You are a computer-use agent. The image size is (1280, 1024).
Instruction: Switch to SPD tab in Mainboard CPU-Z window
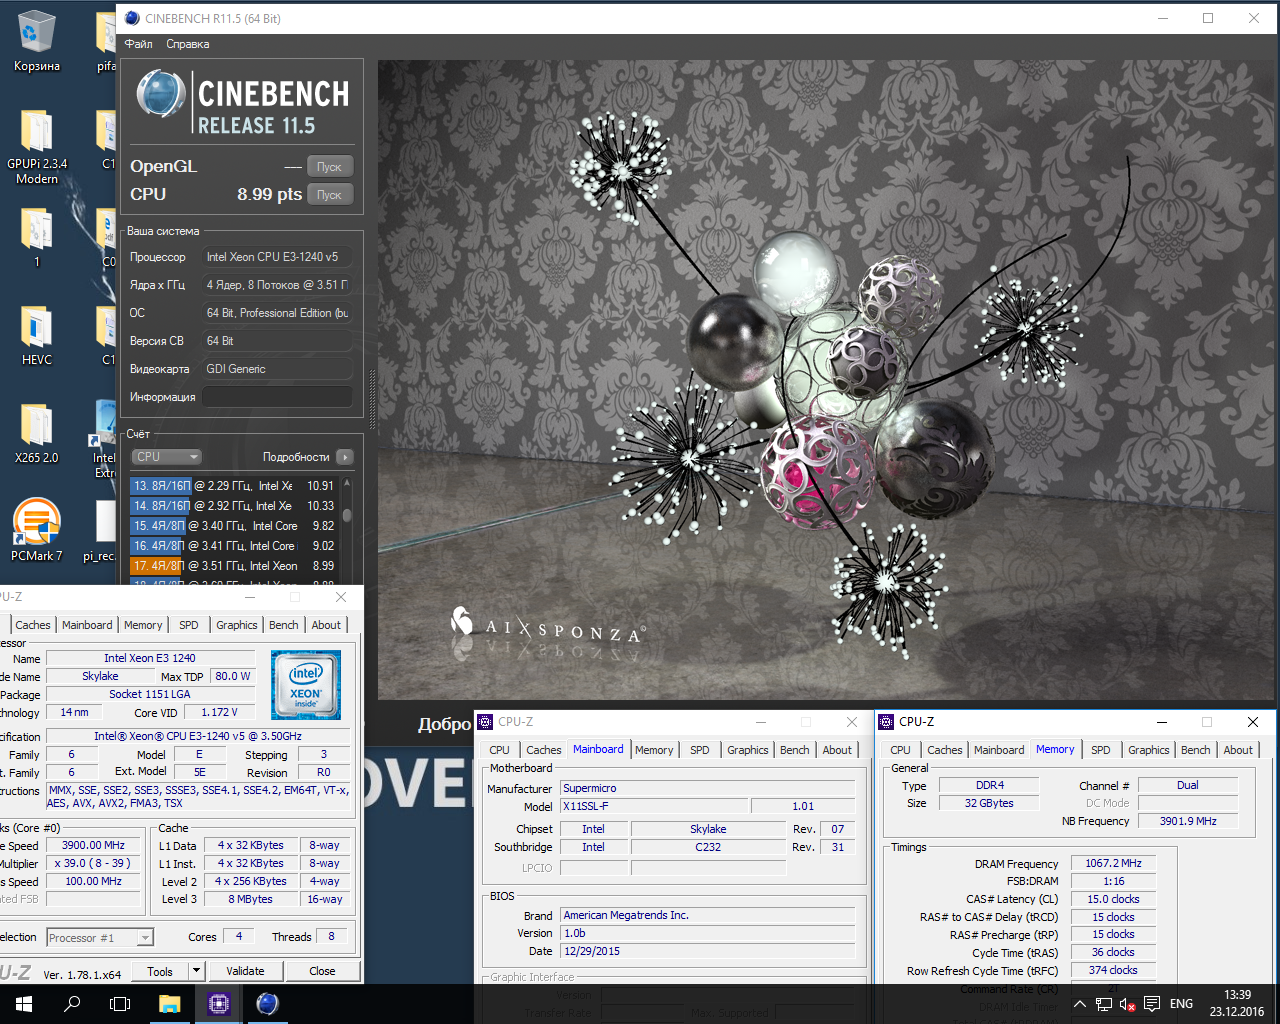[700, 750]
